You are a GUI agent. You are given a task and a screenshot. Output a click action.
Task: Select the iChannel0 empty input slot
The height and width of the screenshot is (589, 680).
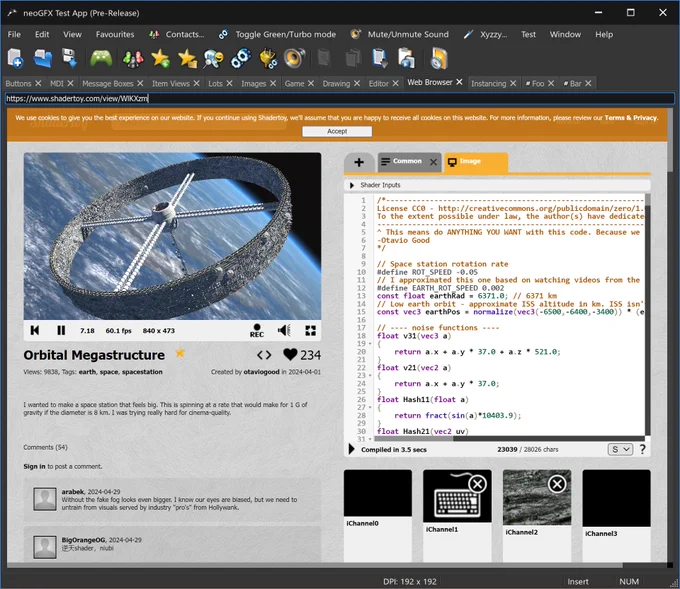(x=378, y=493)
